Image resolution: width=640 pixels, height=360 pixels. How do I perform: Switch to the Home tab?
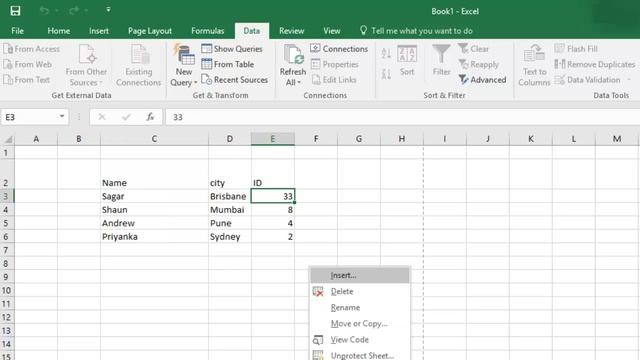(x=58, y=31)
